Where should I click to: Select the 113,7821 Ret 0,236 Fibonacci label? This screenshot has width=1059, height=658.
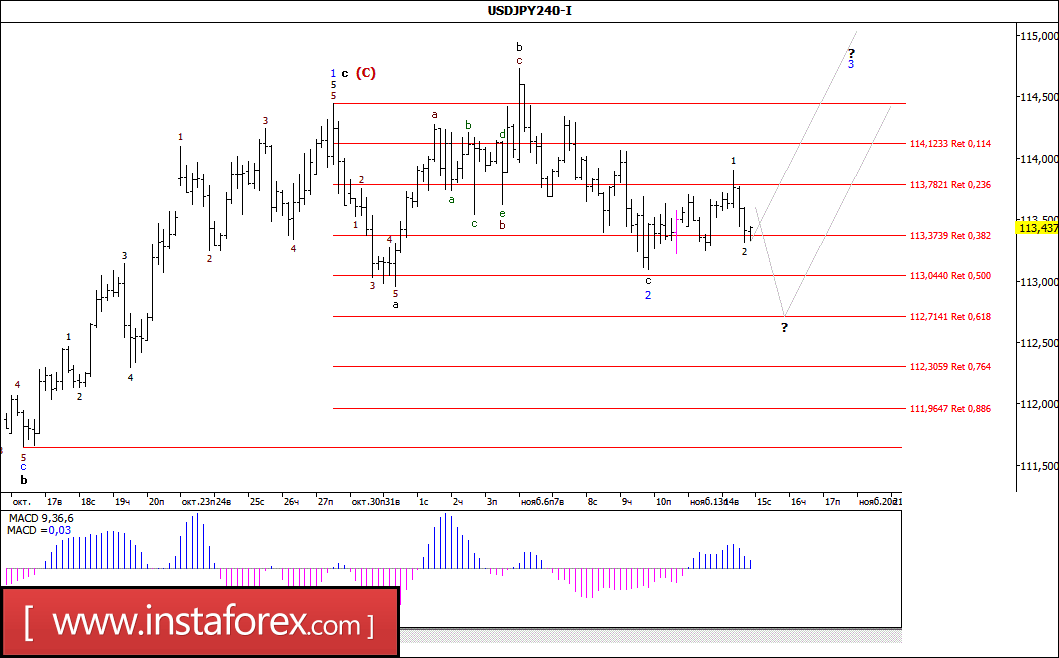tap(950, 185)
